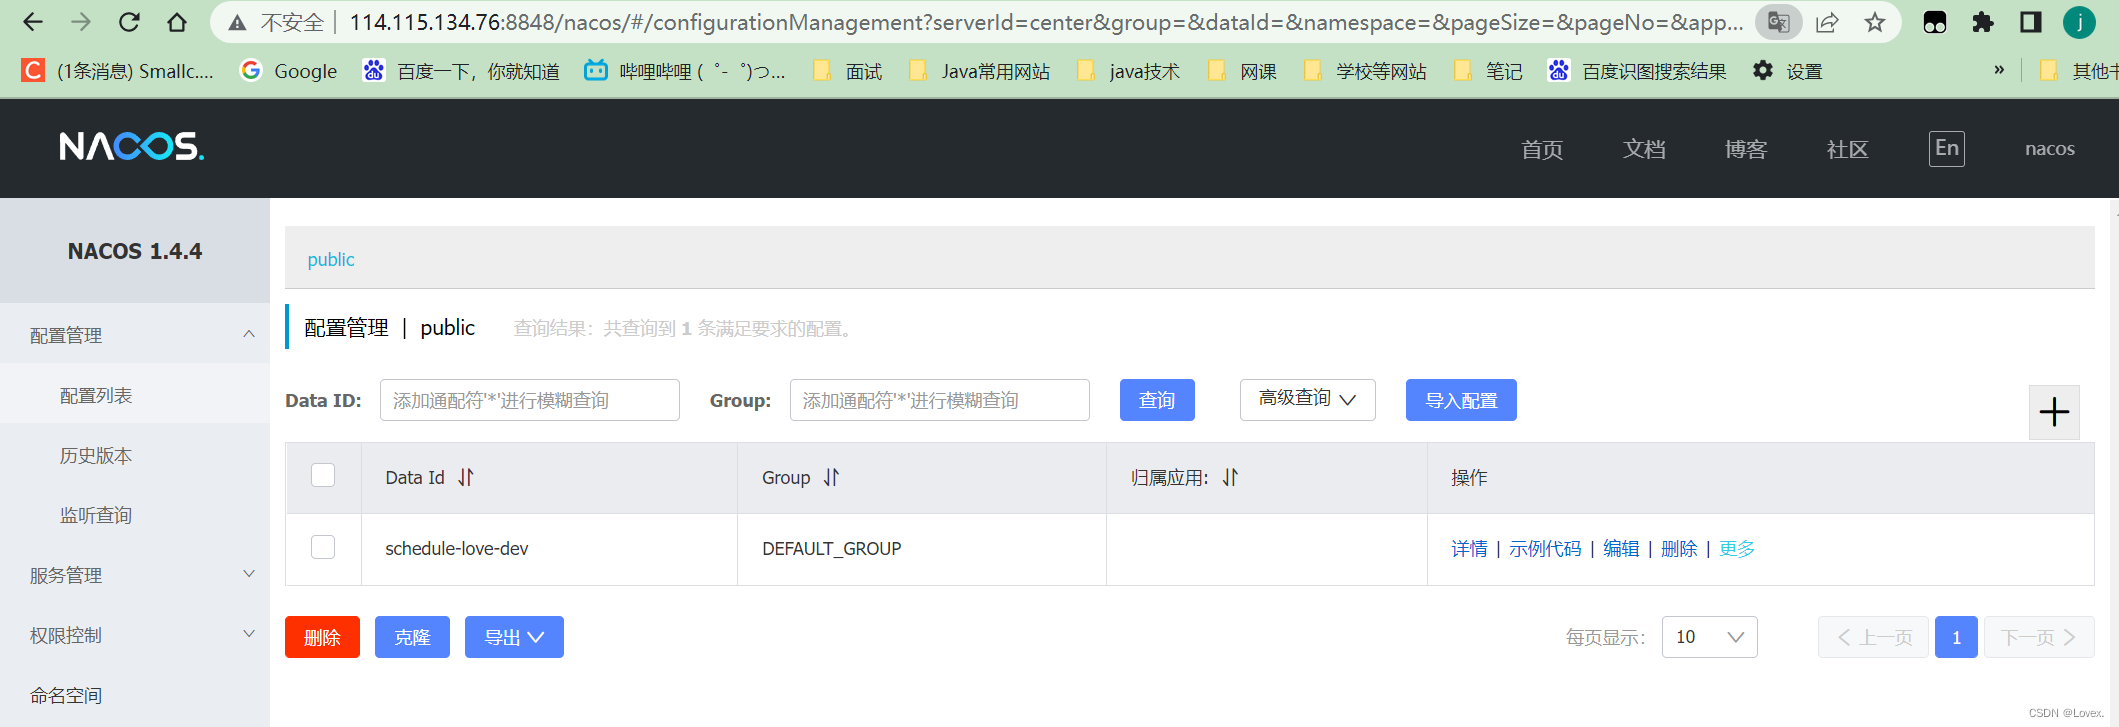The width and height of the screenshot is (2119, 727).
Task: Click the 导入配置 button
Action: click(x=1461, y=400)
